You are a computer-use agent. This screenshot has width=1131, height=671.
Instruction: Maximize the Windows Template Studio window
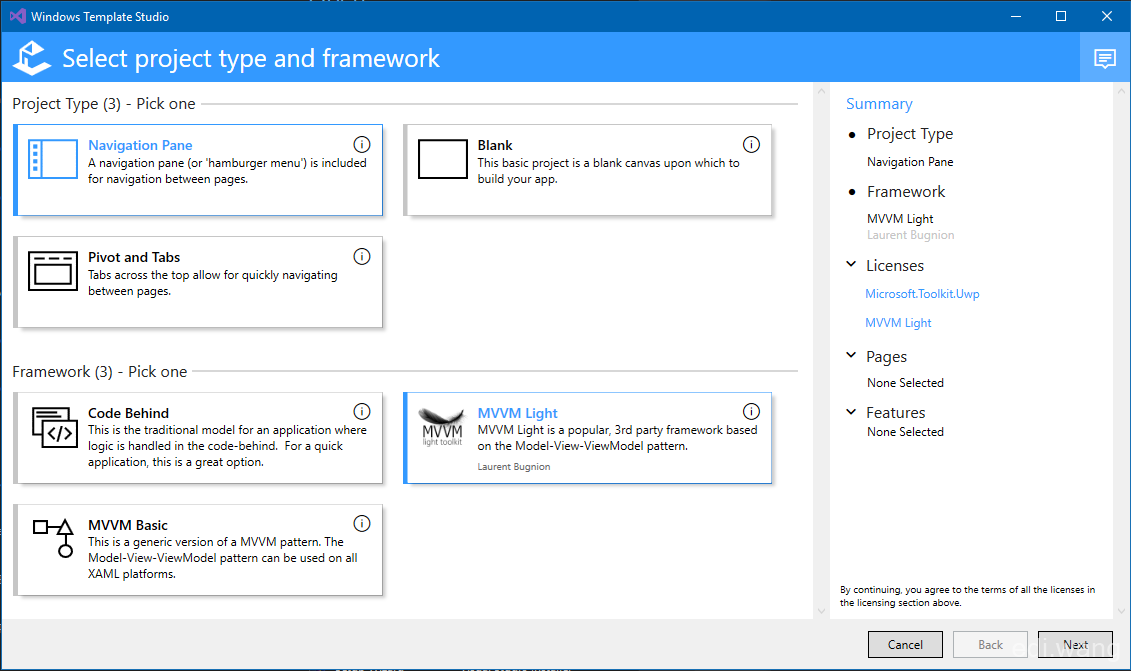[1060, 16]
